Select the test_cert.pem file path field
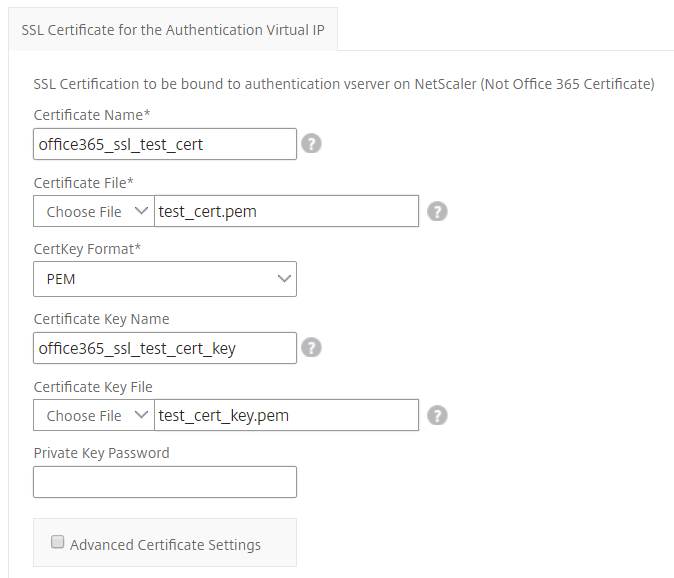 (x=286, y=211)
